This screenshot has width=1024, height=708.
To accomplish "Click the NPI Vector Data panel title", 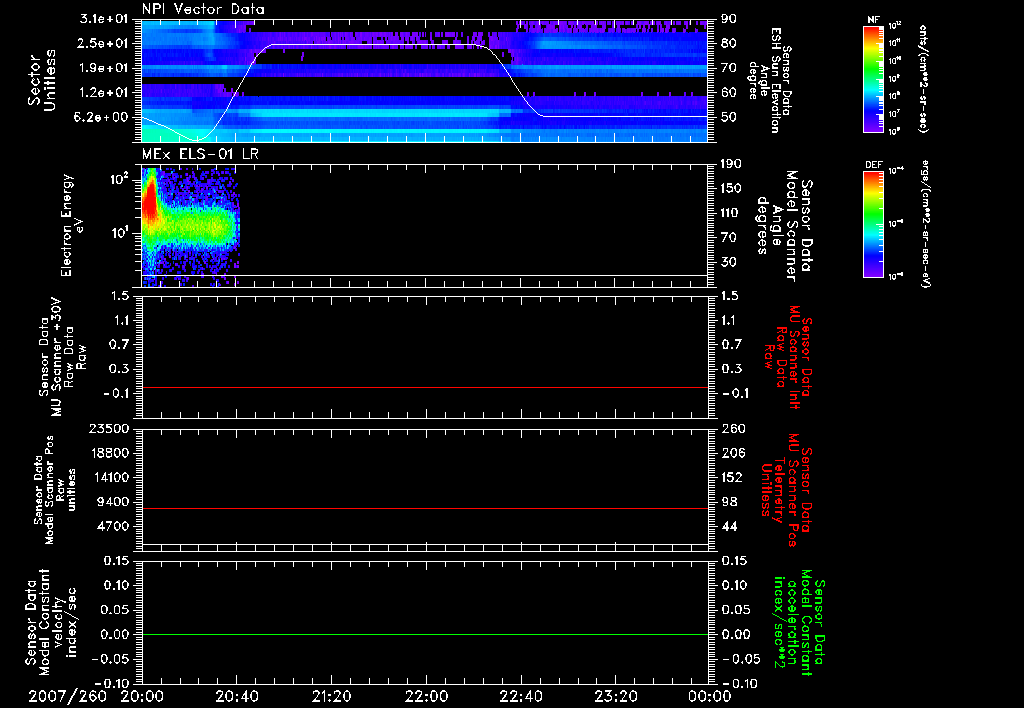I will coord(203,9).
